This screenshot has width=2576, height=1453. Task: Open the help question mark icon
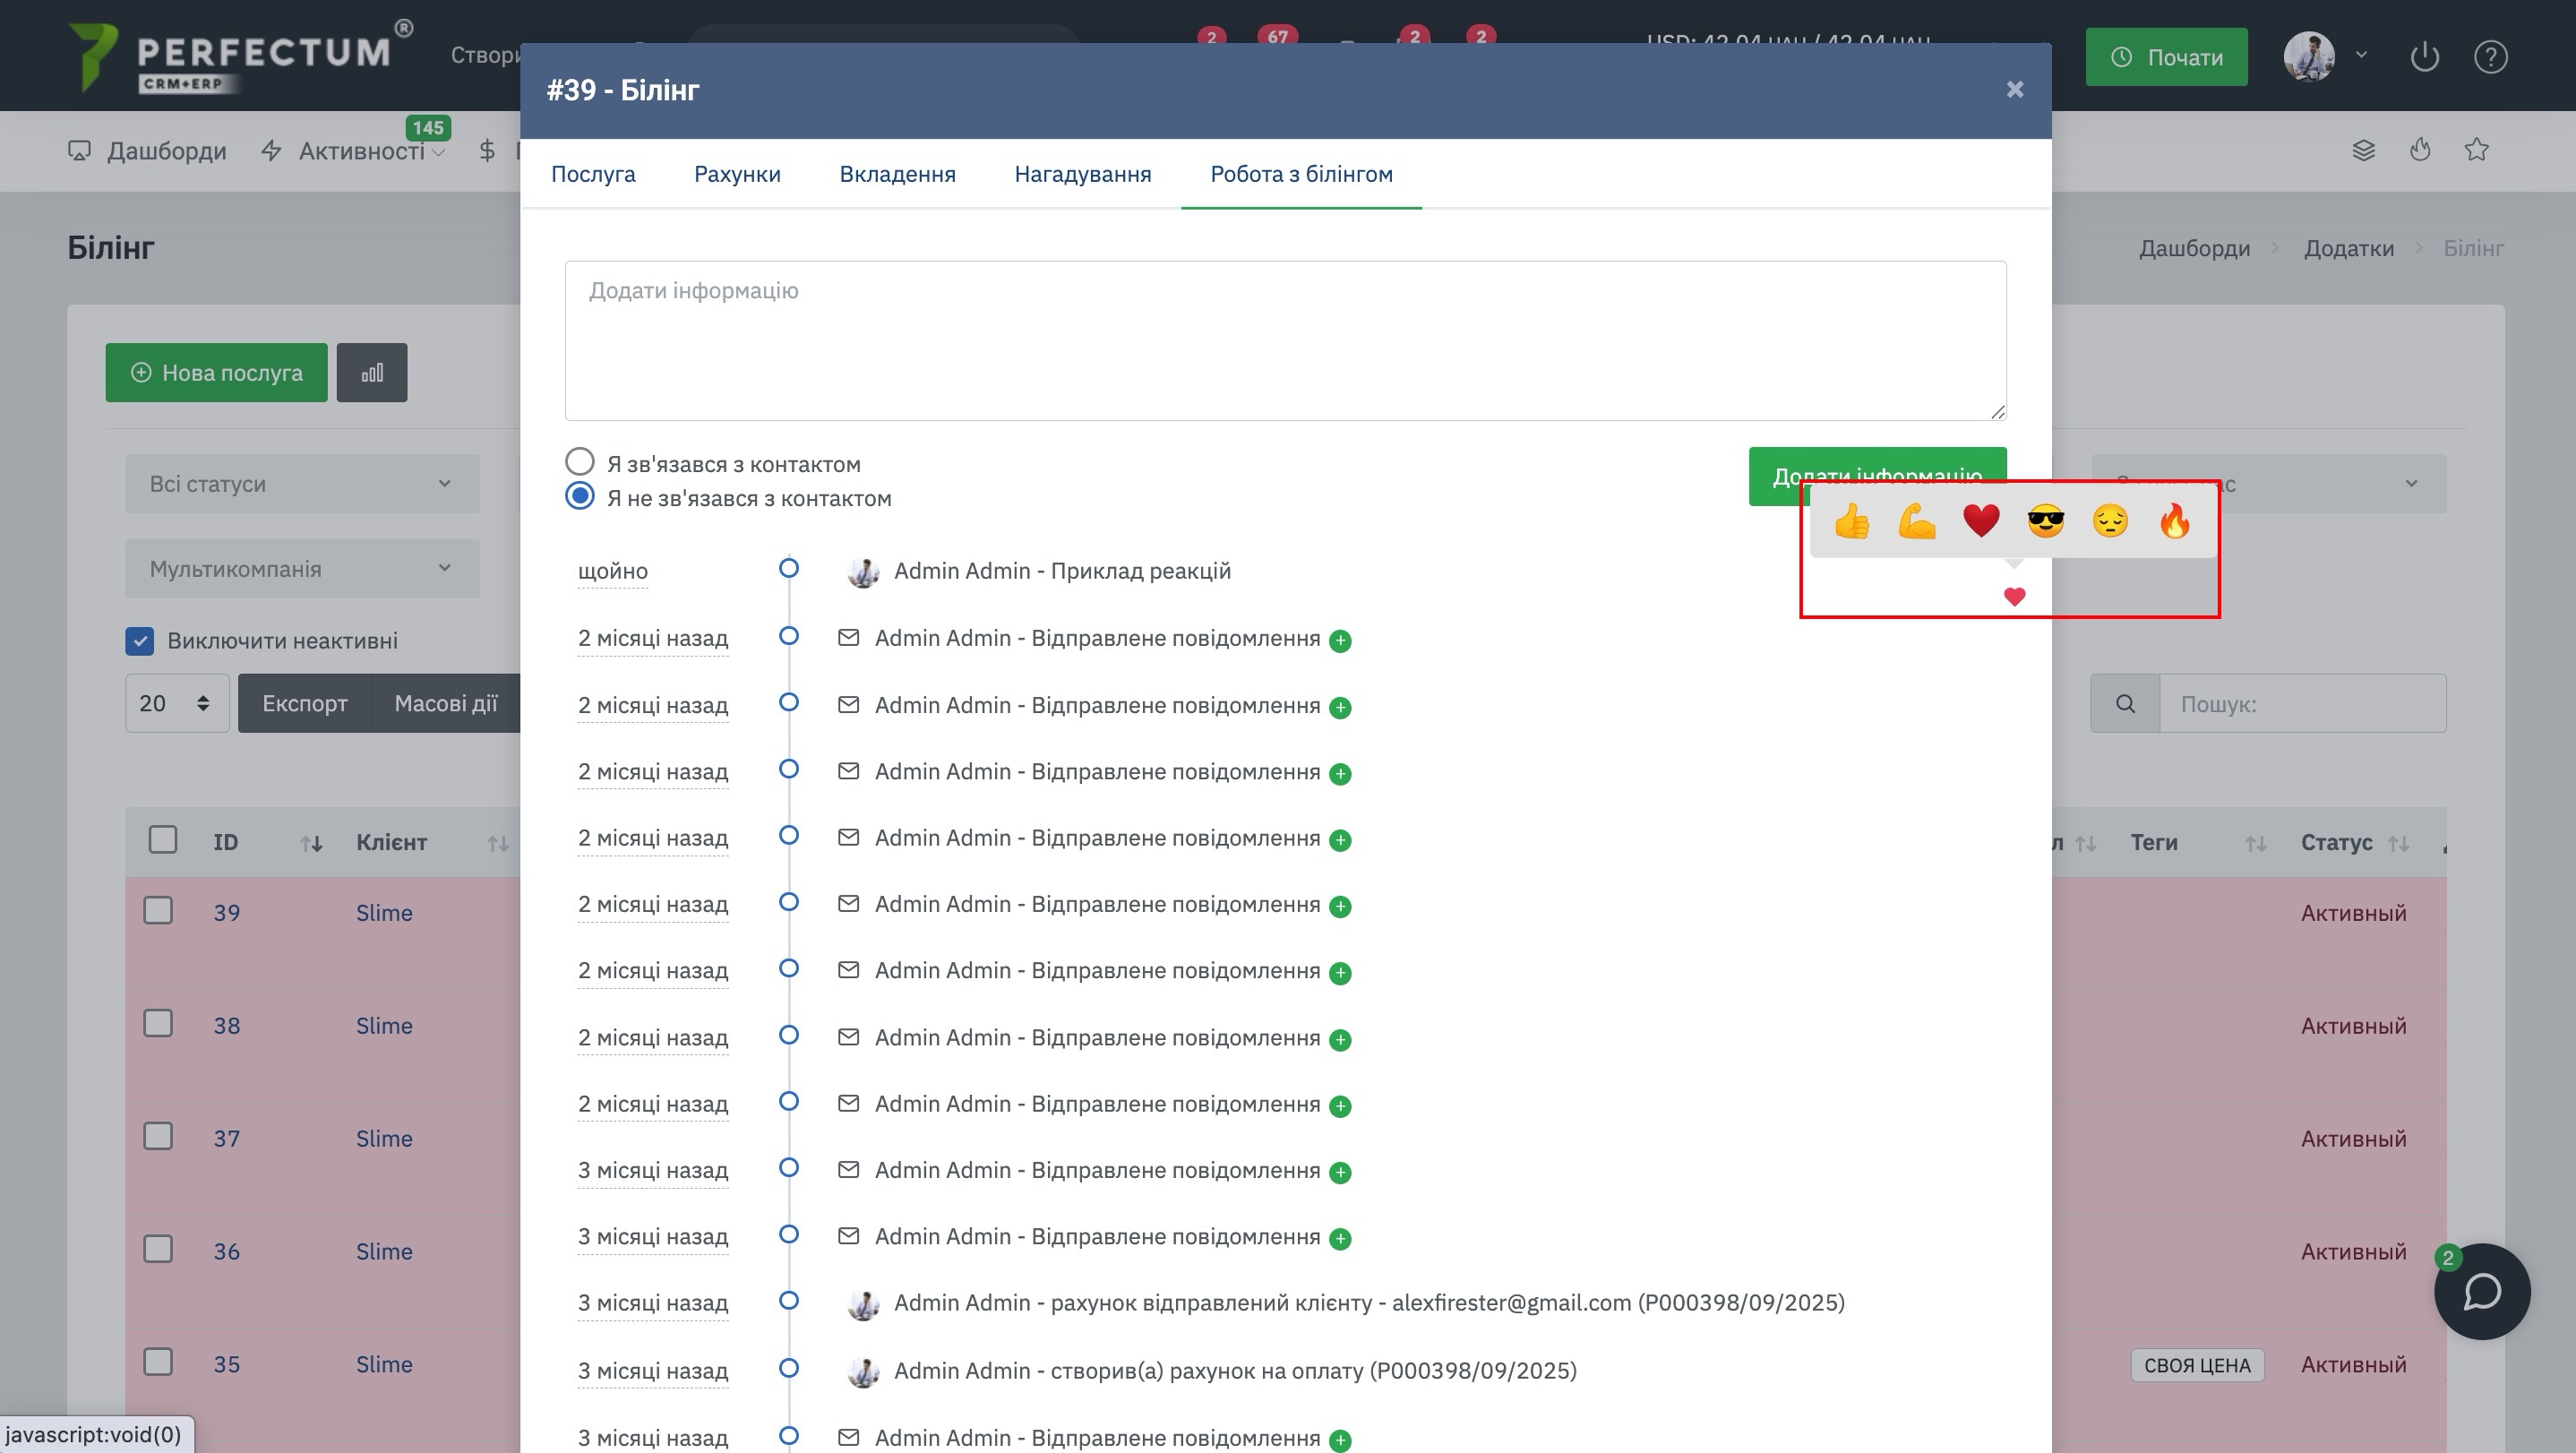(x=2490, y=57)
